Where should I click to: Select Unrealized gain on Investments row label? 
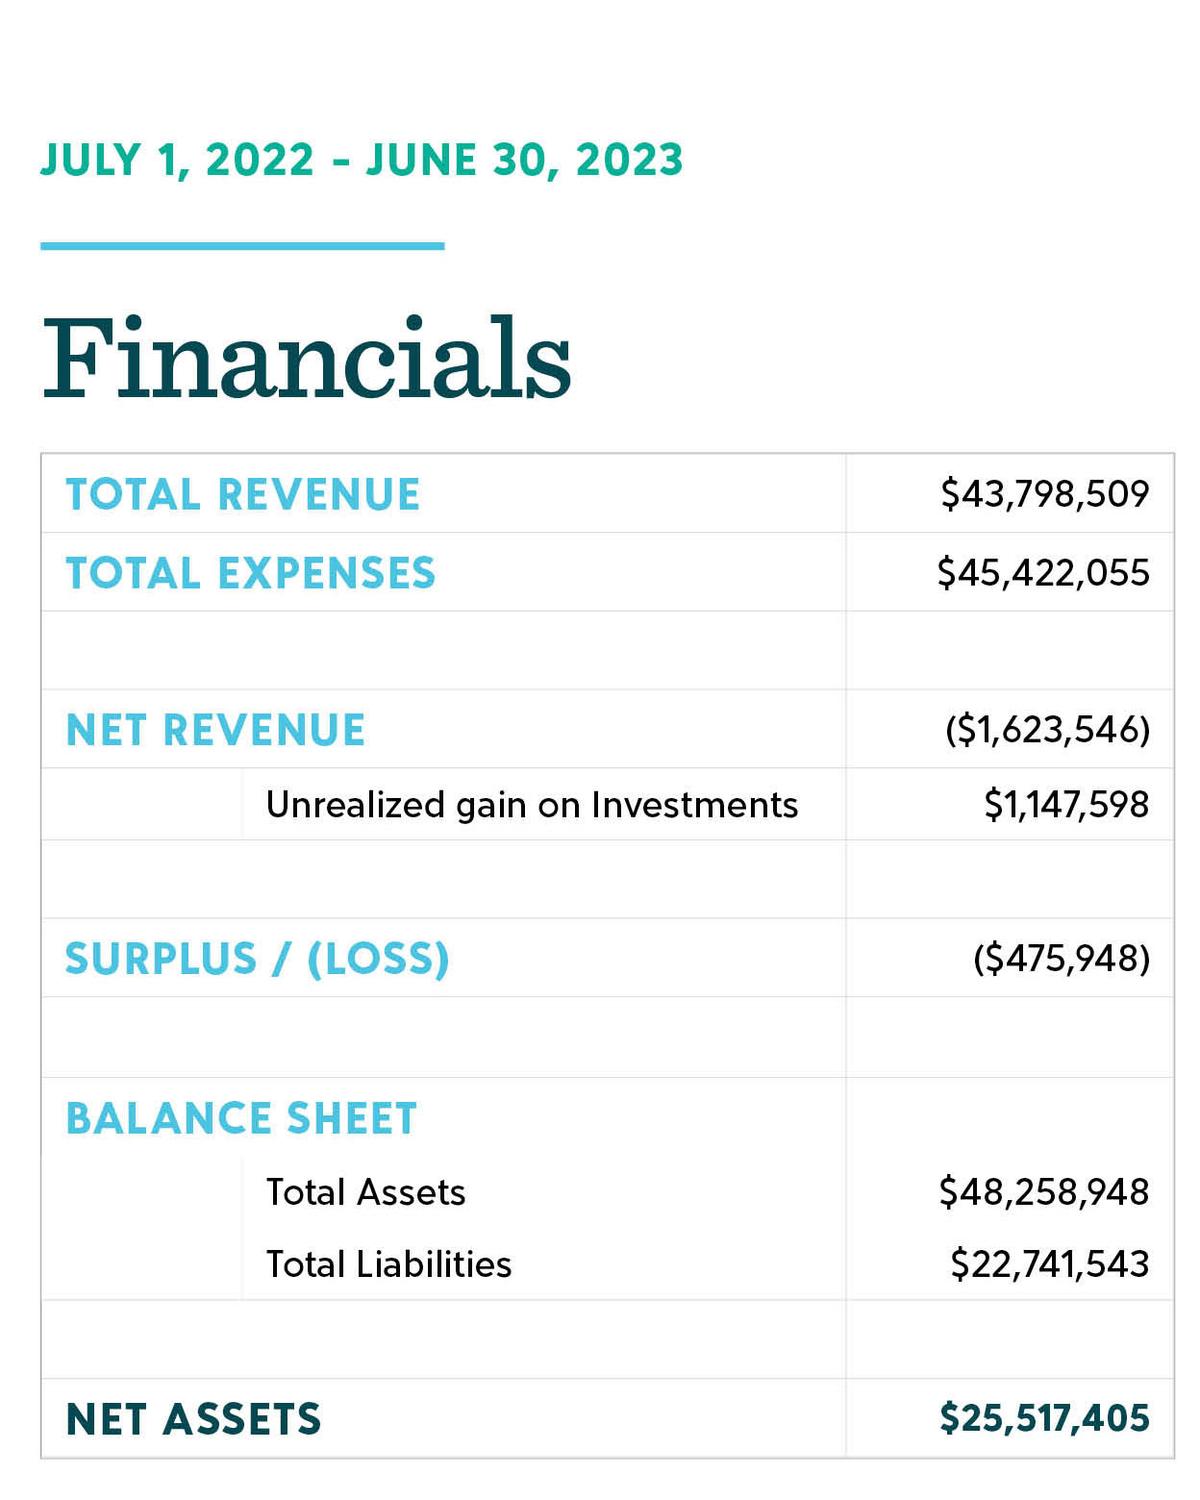(x=532, y=805)
